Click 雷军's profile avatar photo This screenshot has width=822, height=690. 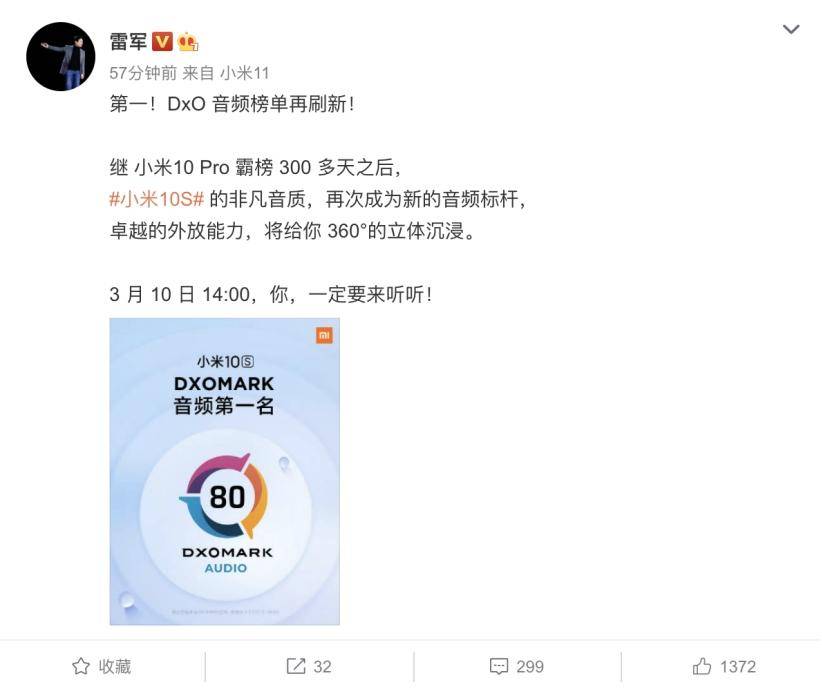[x=61, y=56]
